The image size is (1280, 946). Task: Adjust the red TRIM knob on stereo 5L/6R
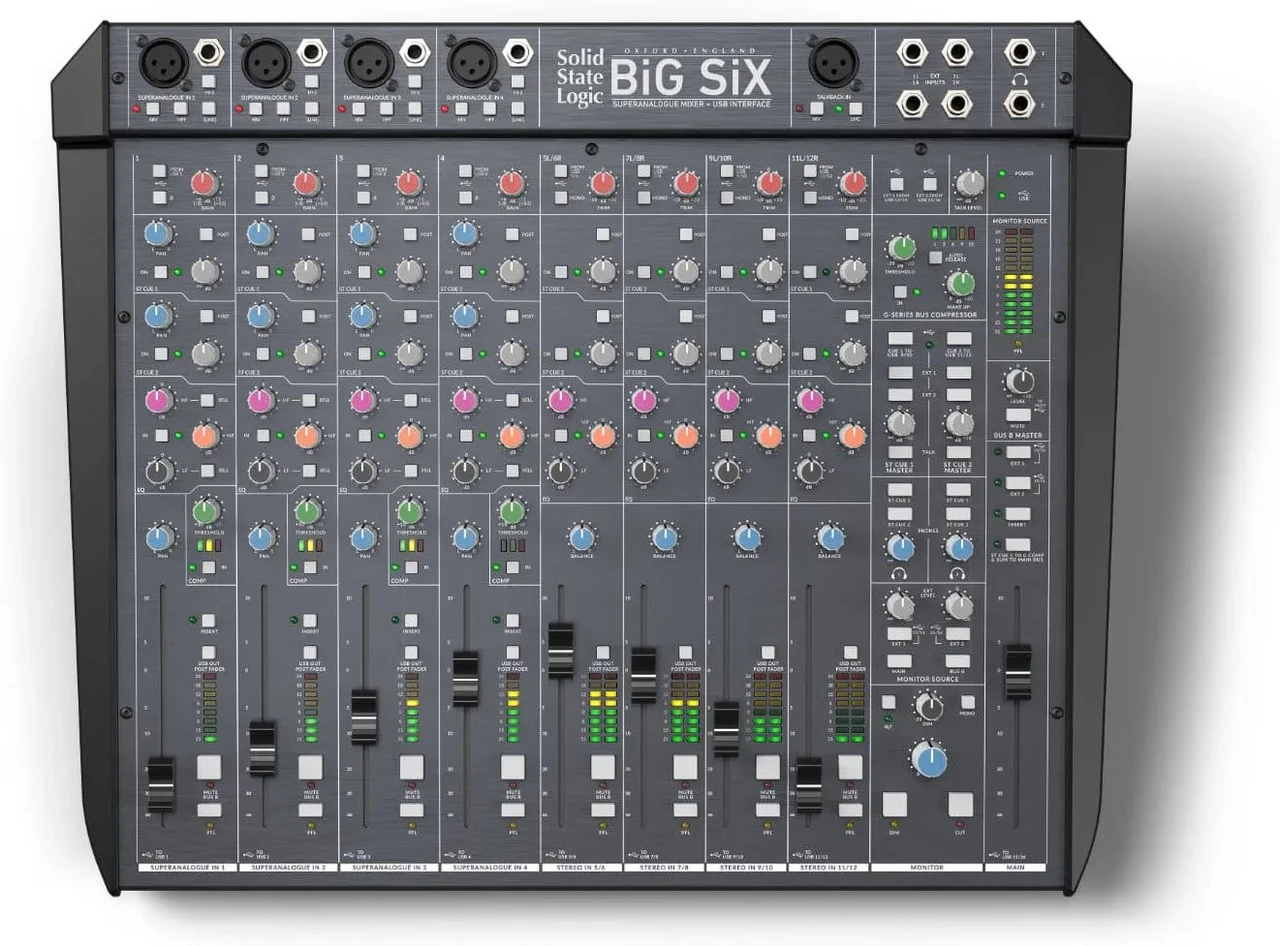[602, 183]
